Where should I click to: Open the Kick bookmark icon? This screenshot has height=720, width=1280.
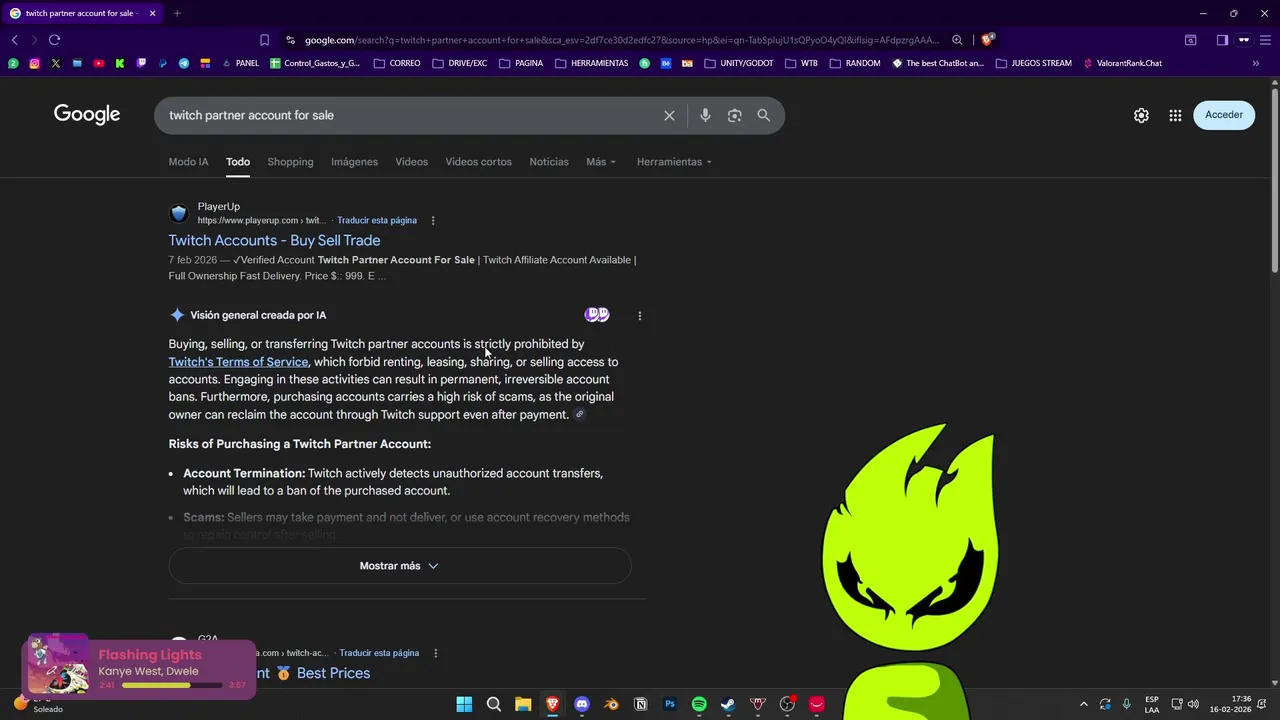(119, 63)
